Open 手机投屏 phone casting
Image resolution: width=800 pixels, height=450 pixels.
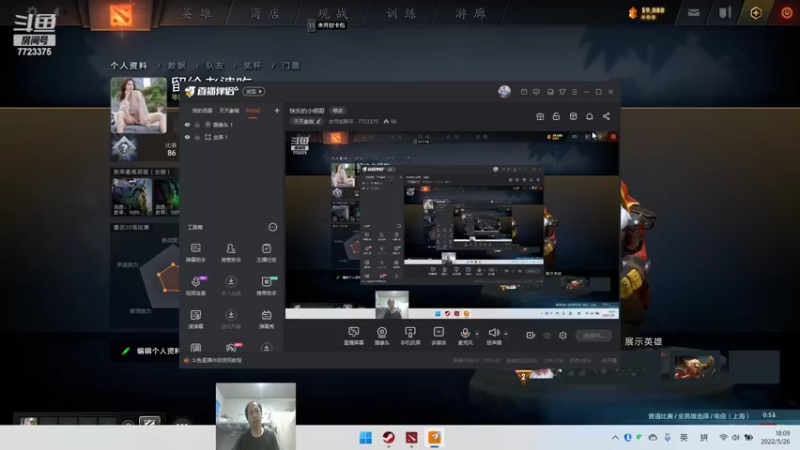coord(410,336)
